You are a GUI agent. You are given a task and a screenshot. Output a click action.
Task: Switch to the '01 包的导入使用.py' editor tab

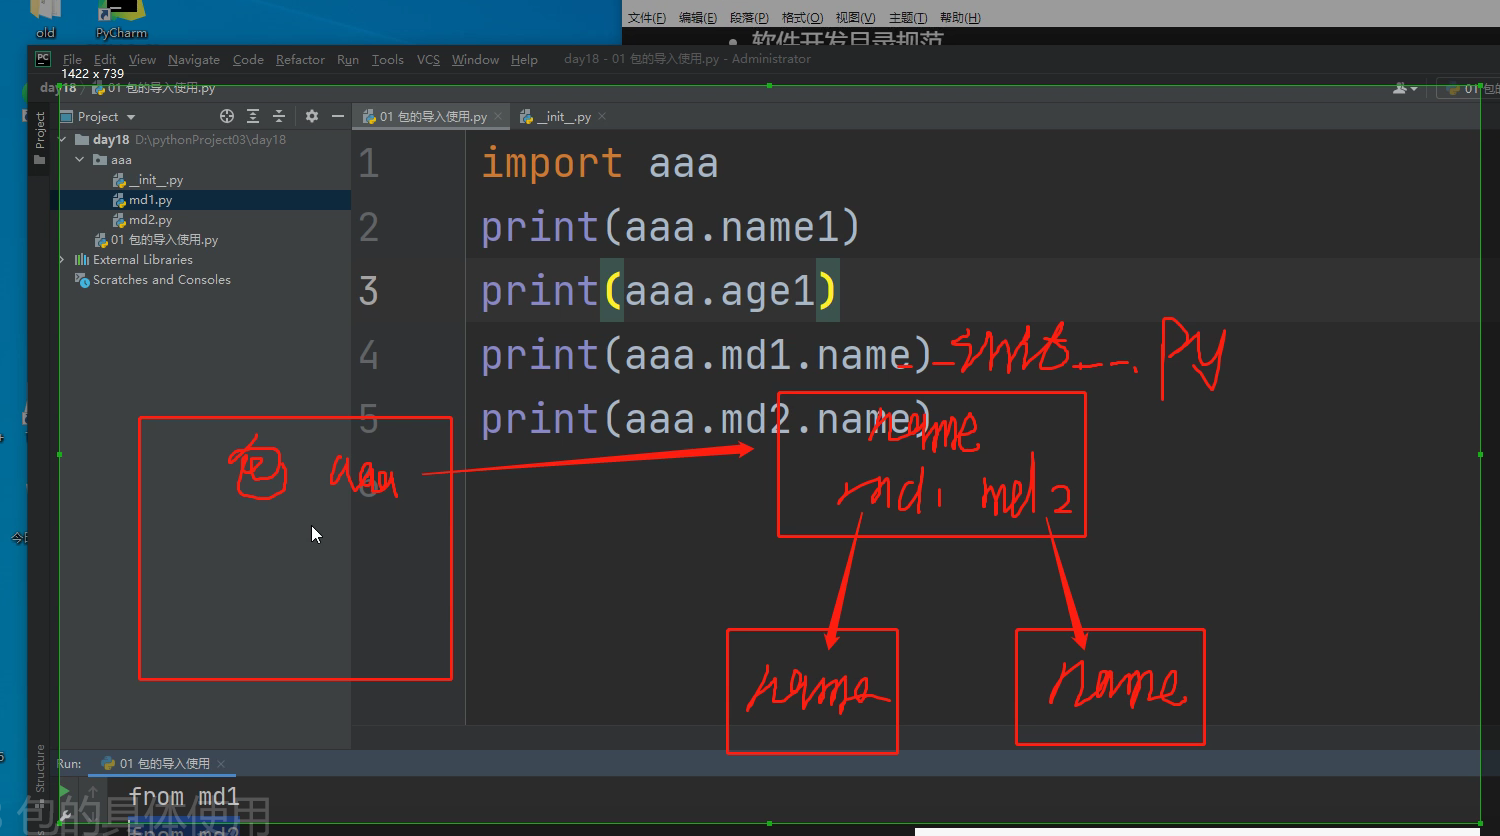coord(432,117)
